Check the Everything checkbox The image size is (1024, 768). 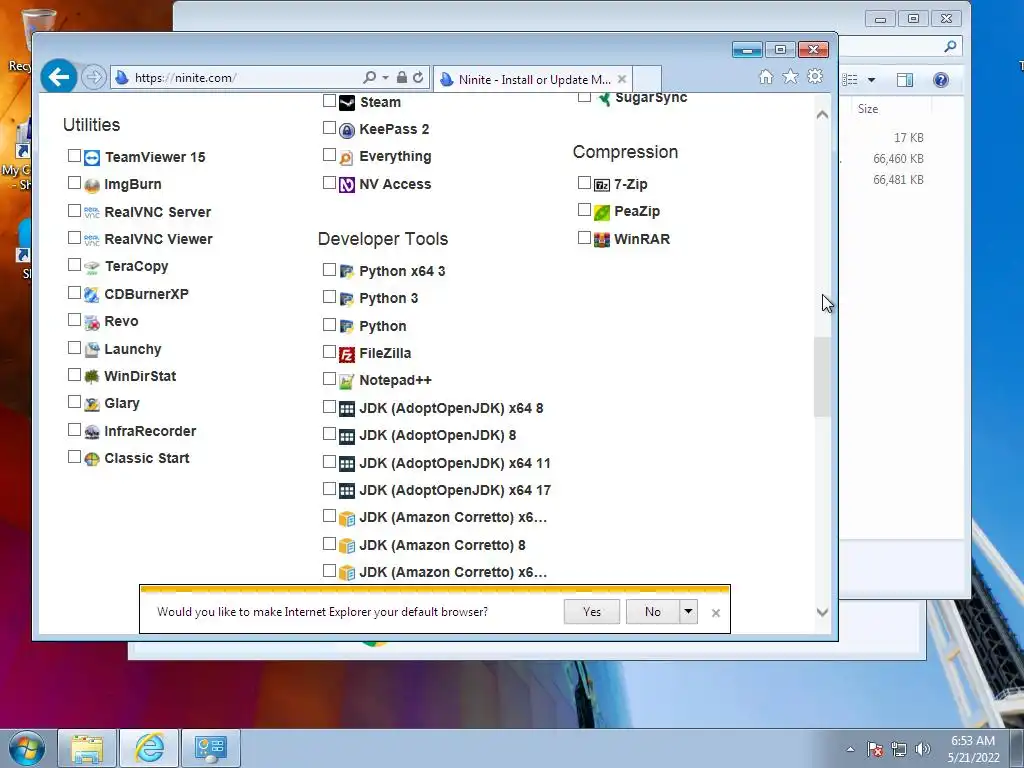pos(329,155)
